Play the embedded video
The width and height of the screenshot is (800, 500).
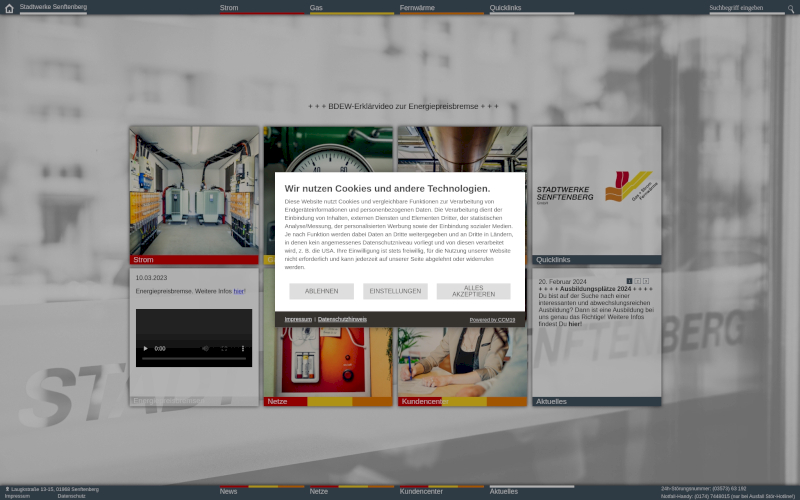point(145,348)
